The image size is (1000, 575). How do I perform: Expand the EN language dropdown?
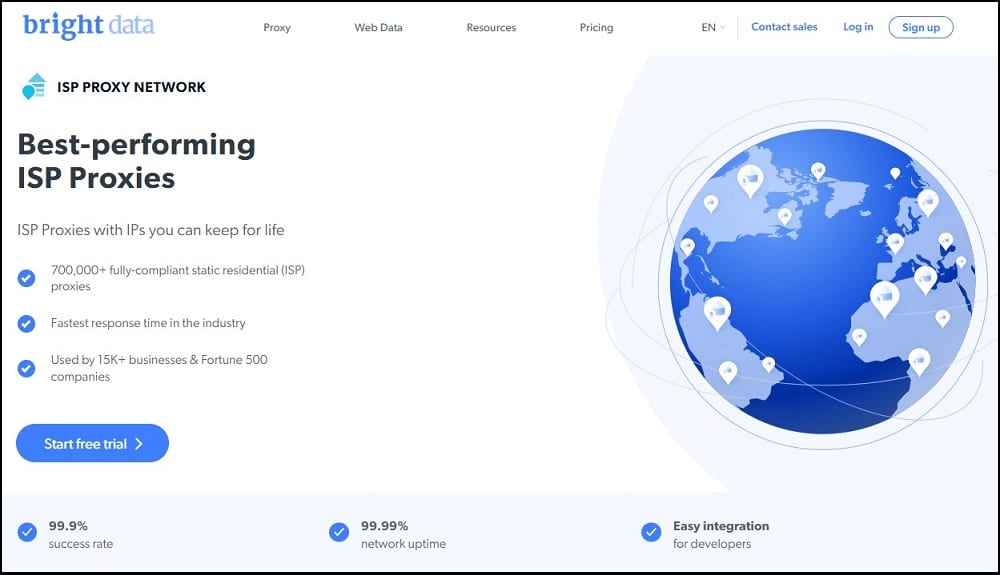(x=713, y=27)
